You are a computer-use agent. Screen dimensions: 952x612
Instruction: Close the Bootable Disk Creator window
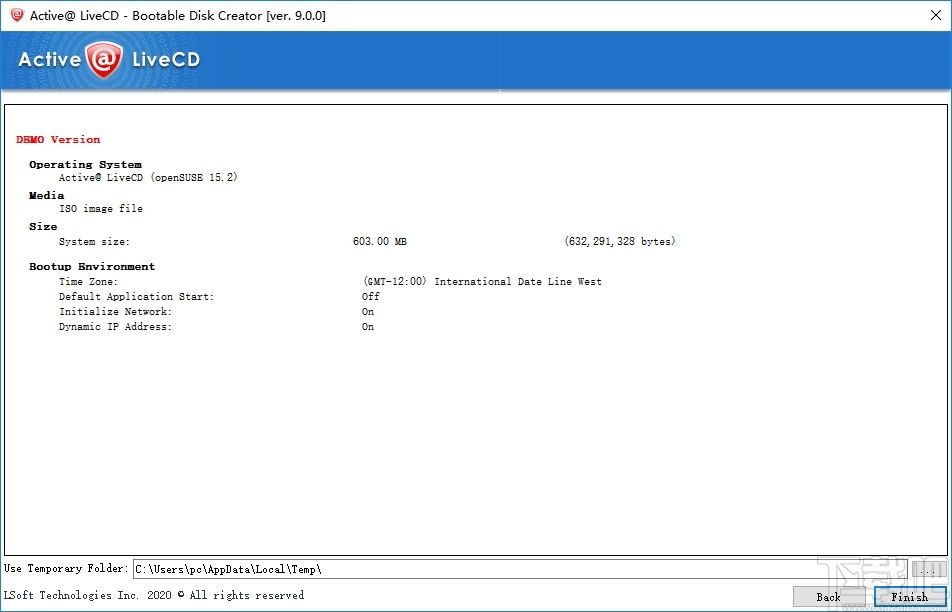click(x=936, y=15)
